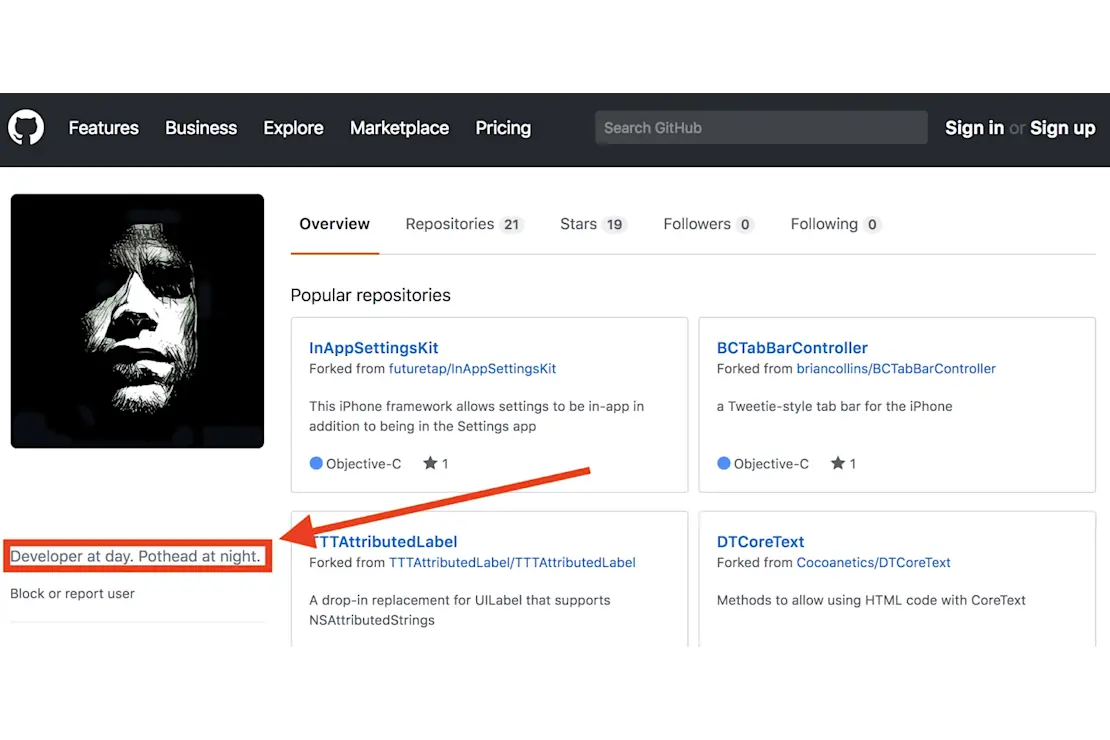1110x740 pixels.
Task: Switch to the Stars tab
Action: (593, 224)
